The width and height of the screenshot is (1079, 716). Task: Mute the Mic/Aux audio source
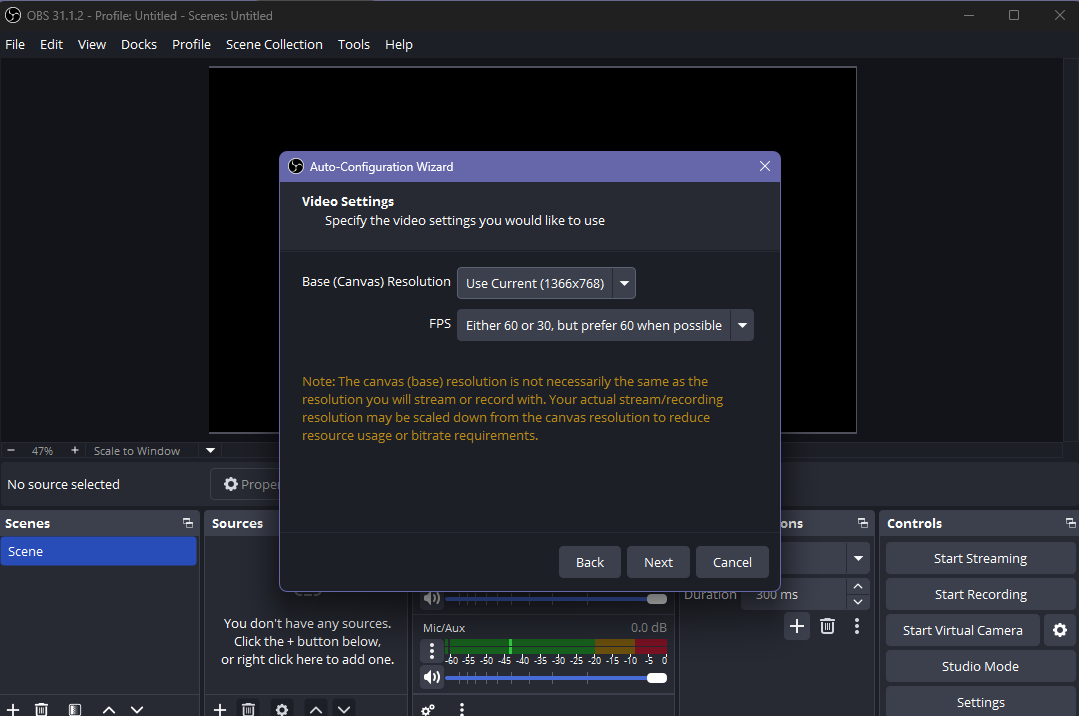431,677
